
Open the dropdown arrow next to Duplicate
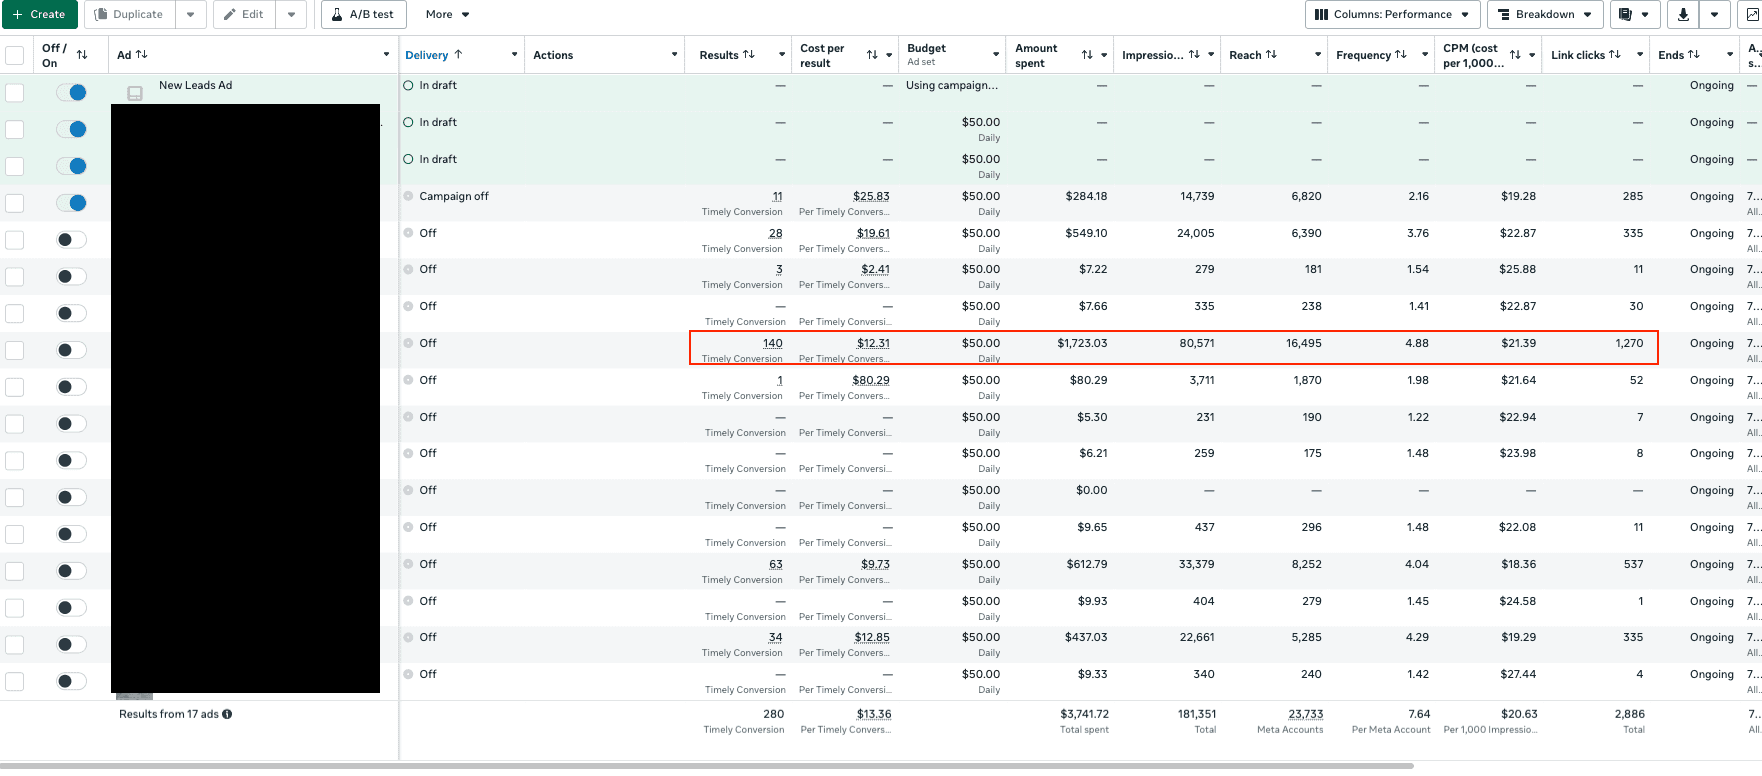[191, 14]
